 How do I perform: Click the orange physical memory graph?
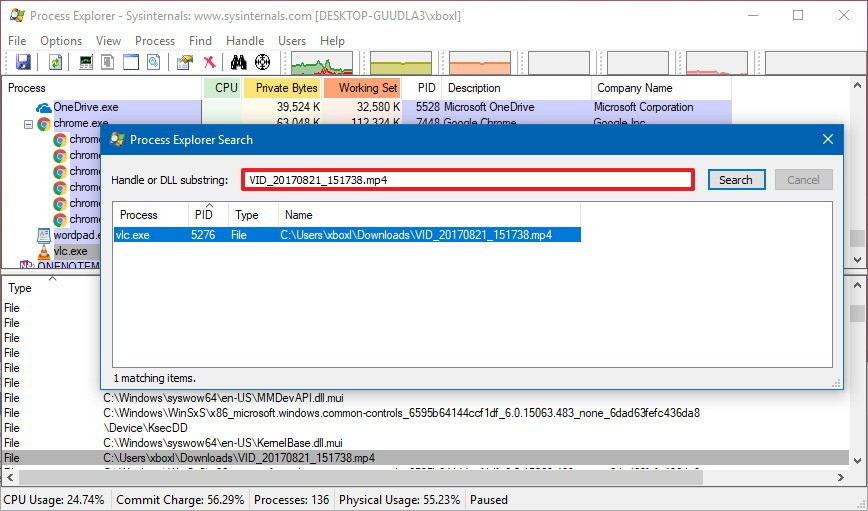click(480, 63)
